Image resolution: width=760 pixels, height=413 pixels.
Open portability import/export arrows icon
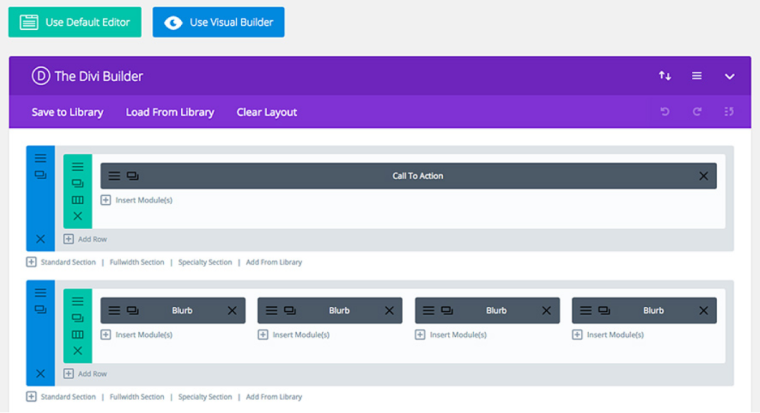point(665,76)
